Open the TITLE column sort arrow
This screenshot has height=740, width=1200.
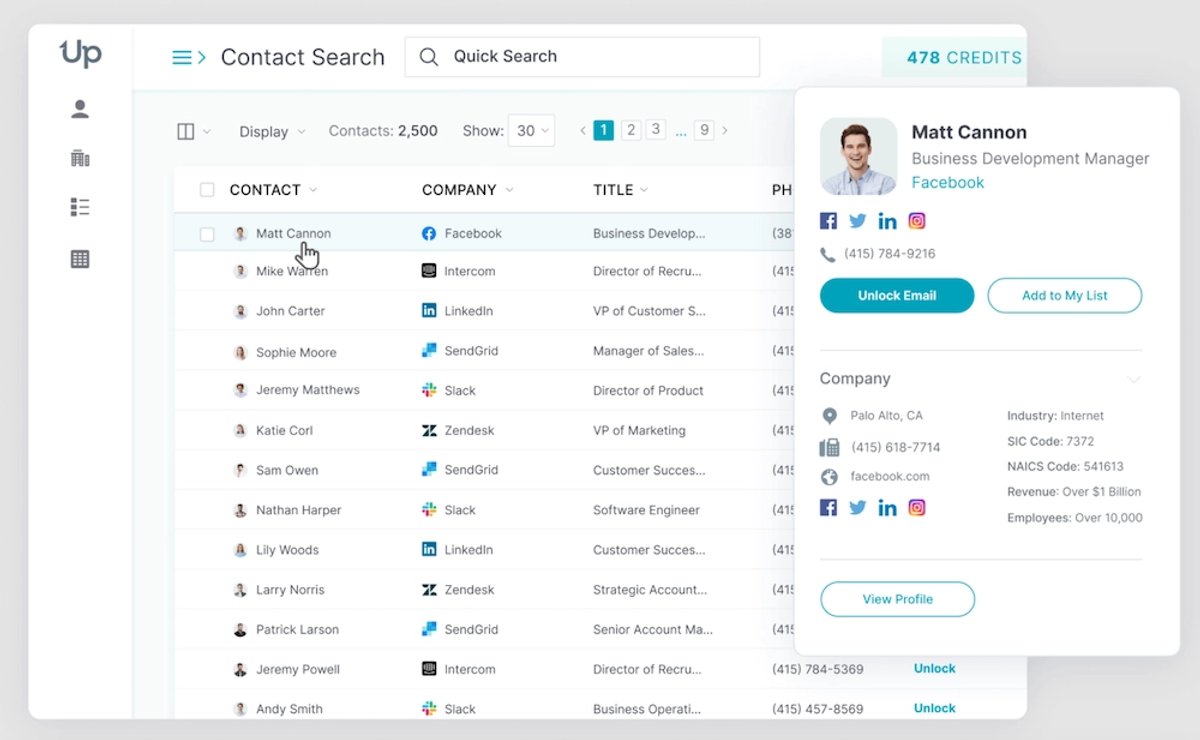(644, 190)
